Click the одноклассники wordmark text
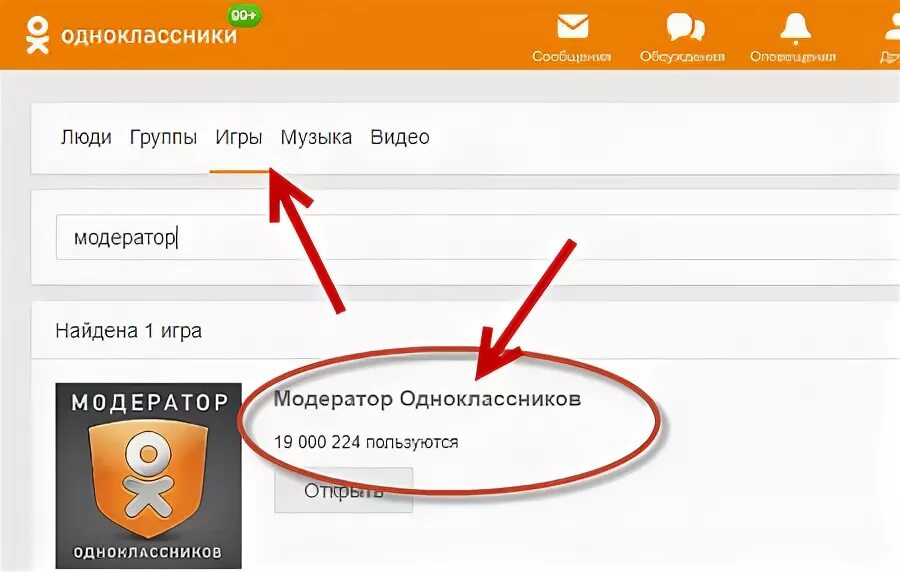 point(149,36)
